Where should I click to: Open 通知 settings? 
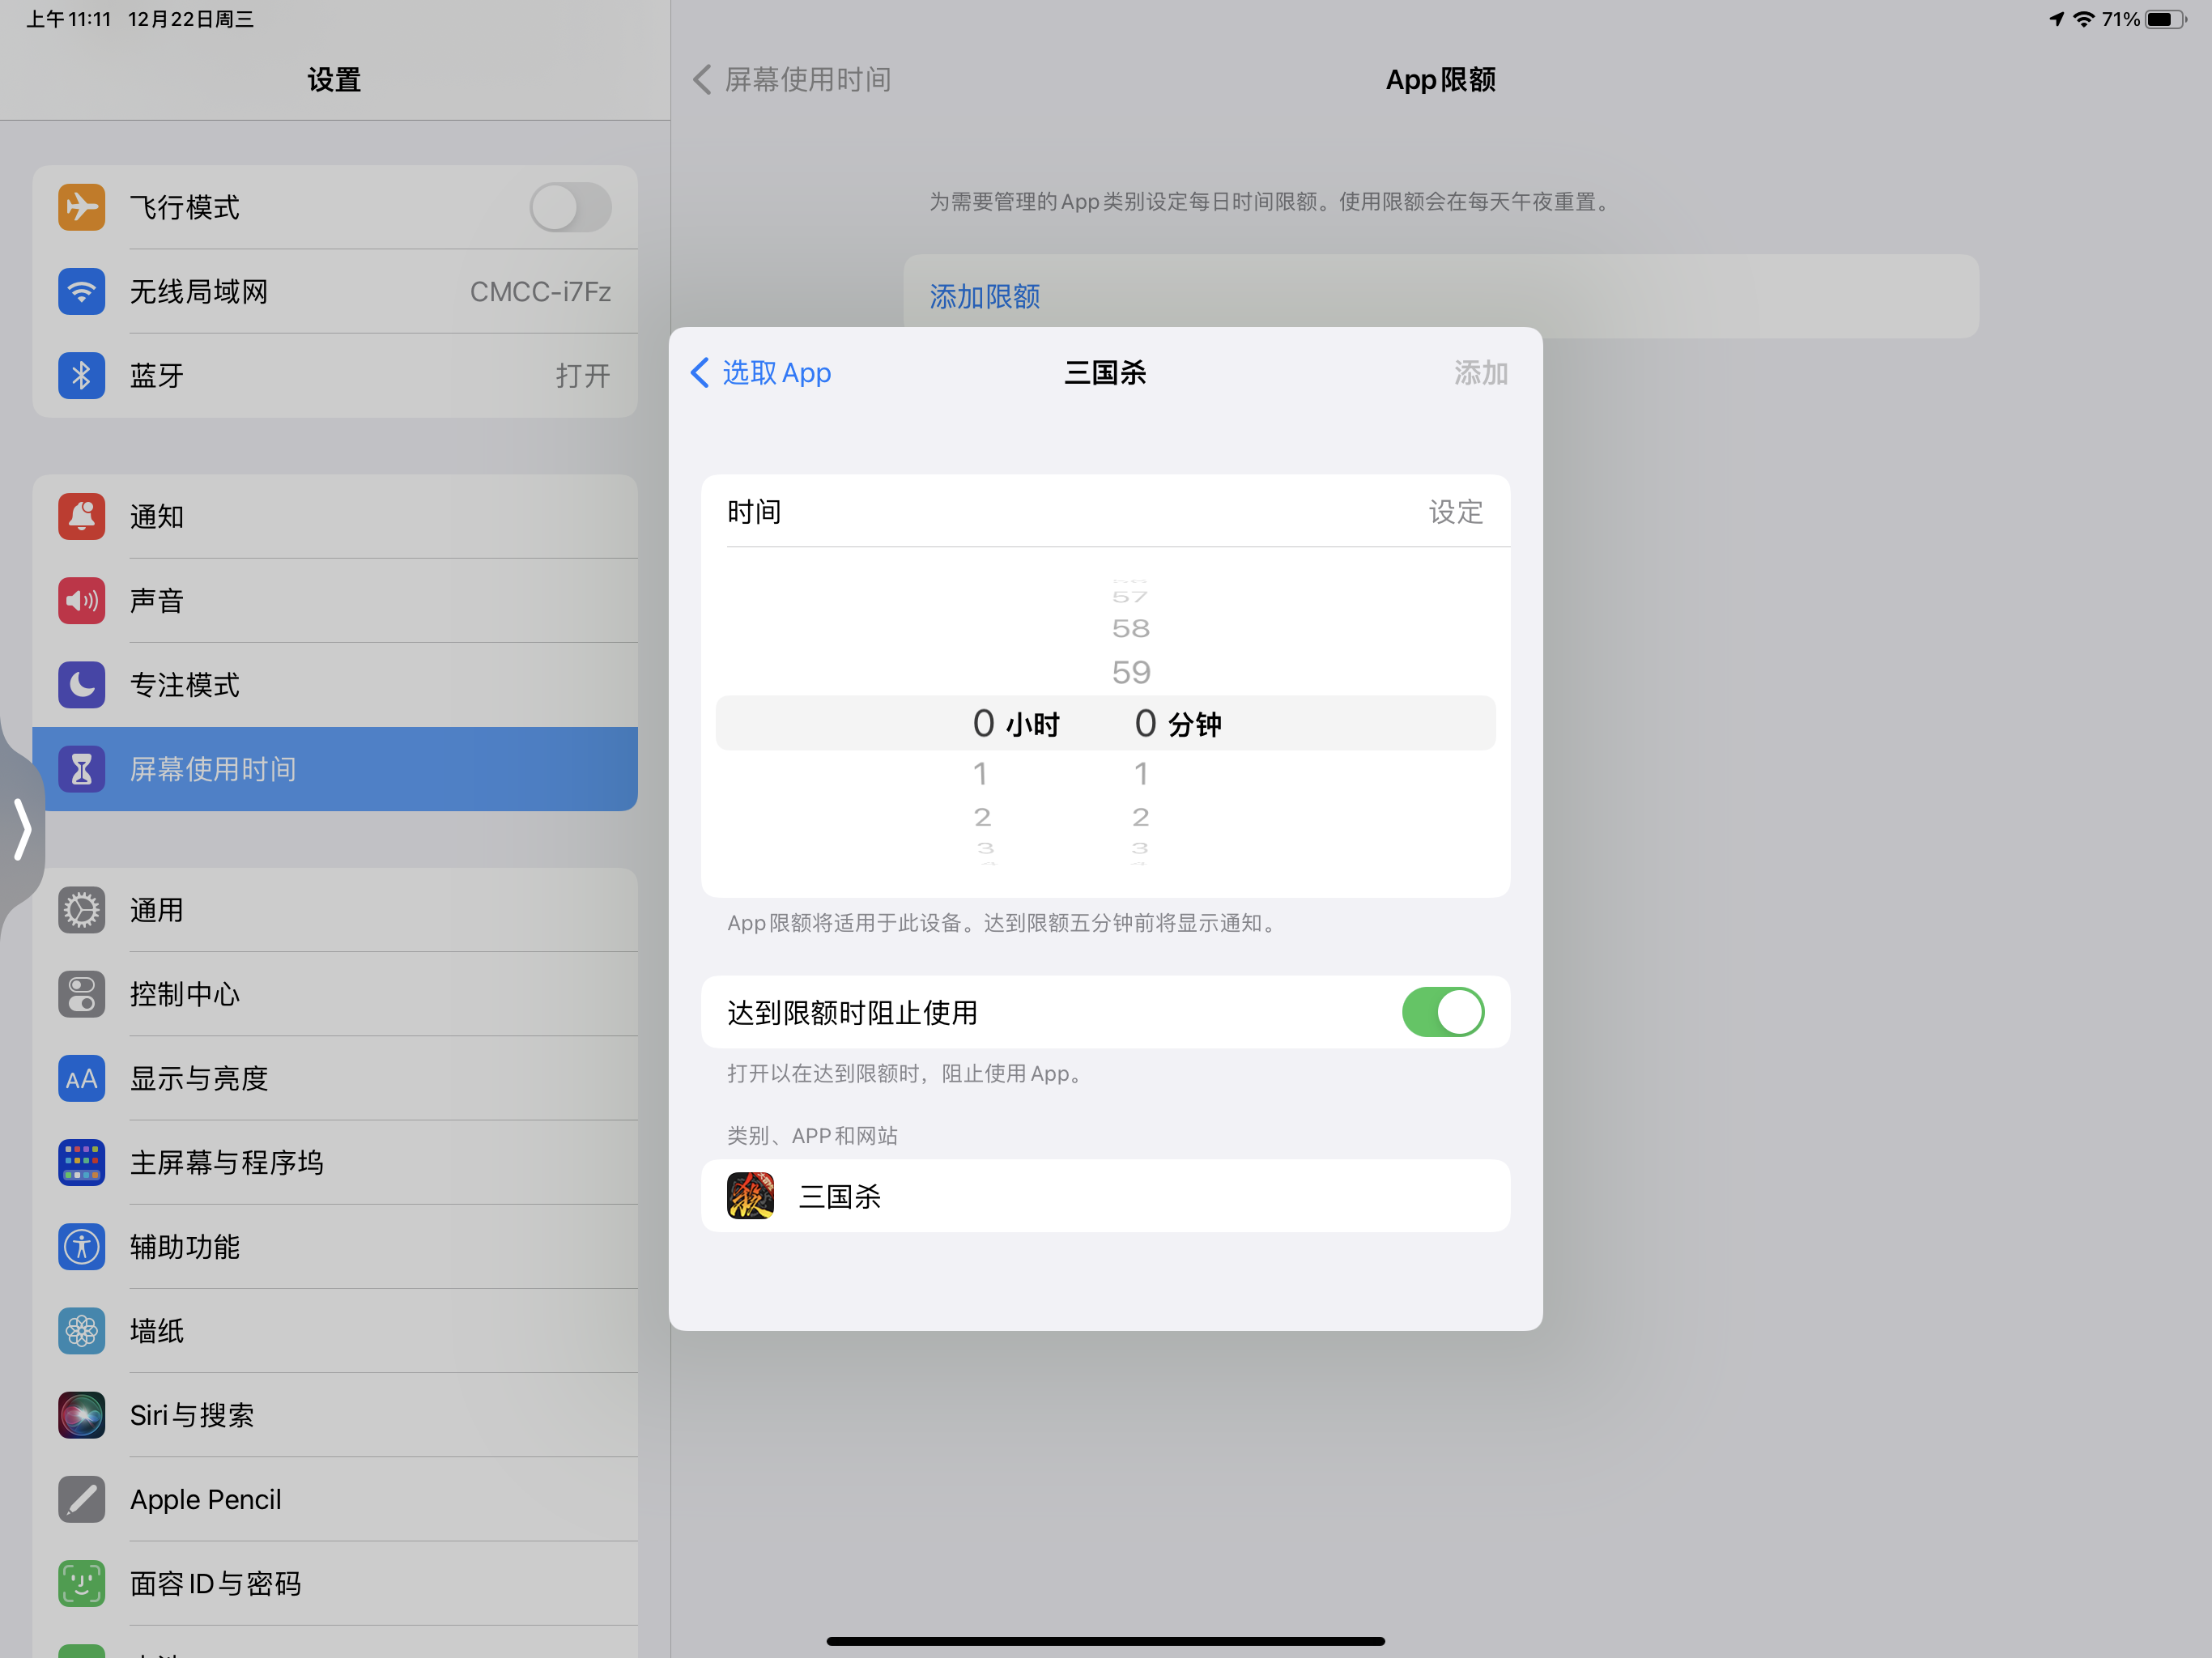[335, 516]
